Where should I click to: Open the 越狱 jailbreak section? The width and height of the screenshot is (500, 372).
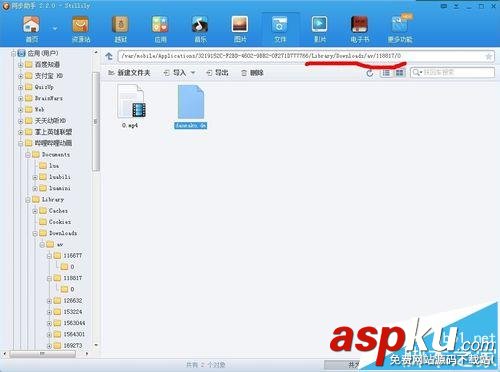[121, 30]
